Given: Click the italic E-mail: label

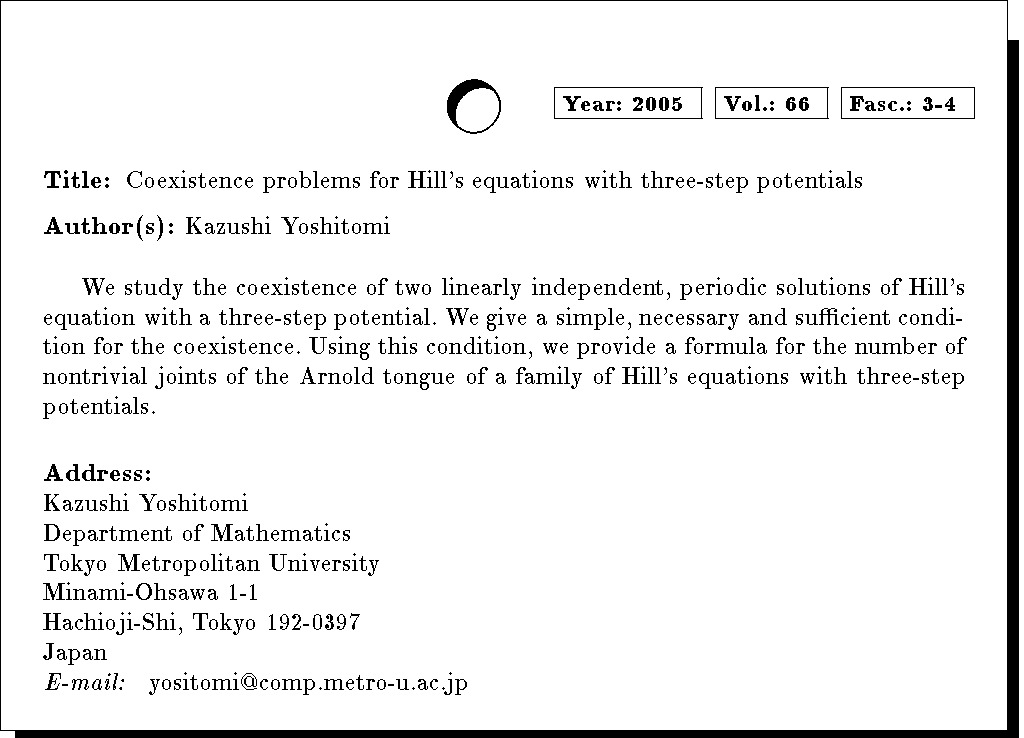Looking at the screenshot, I should pos(85,684).
